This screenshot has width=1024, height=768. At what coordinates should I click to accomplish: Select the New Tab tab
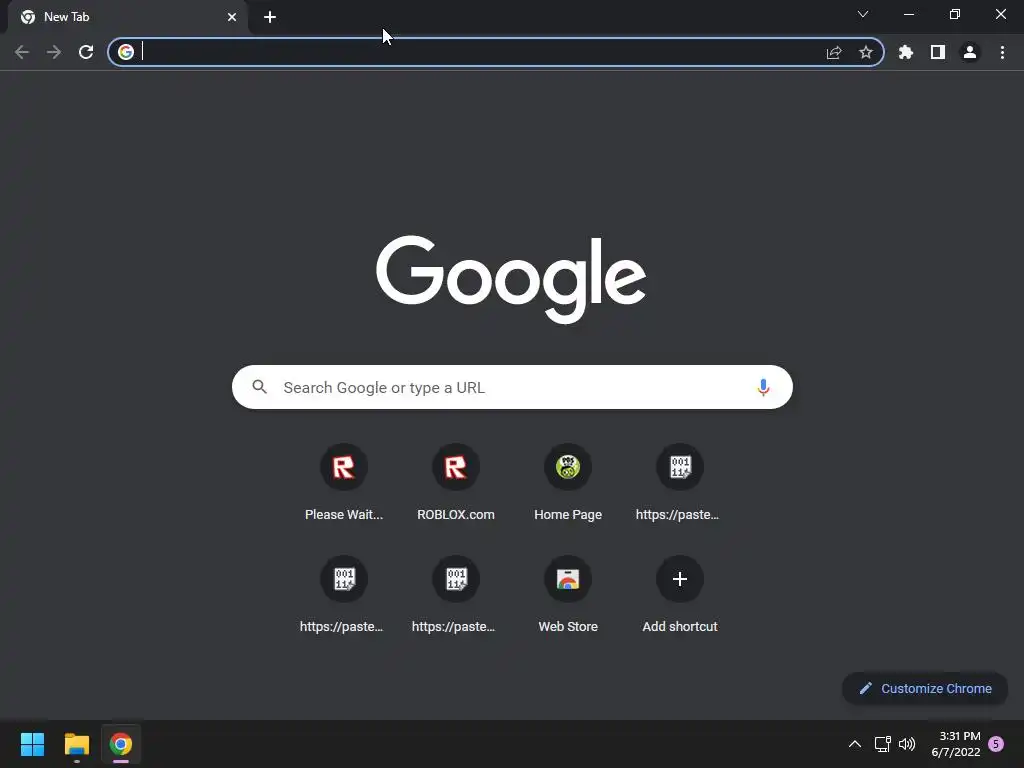click(x=127, y=17)
